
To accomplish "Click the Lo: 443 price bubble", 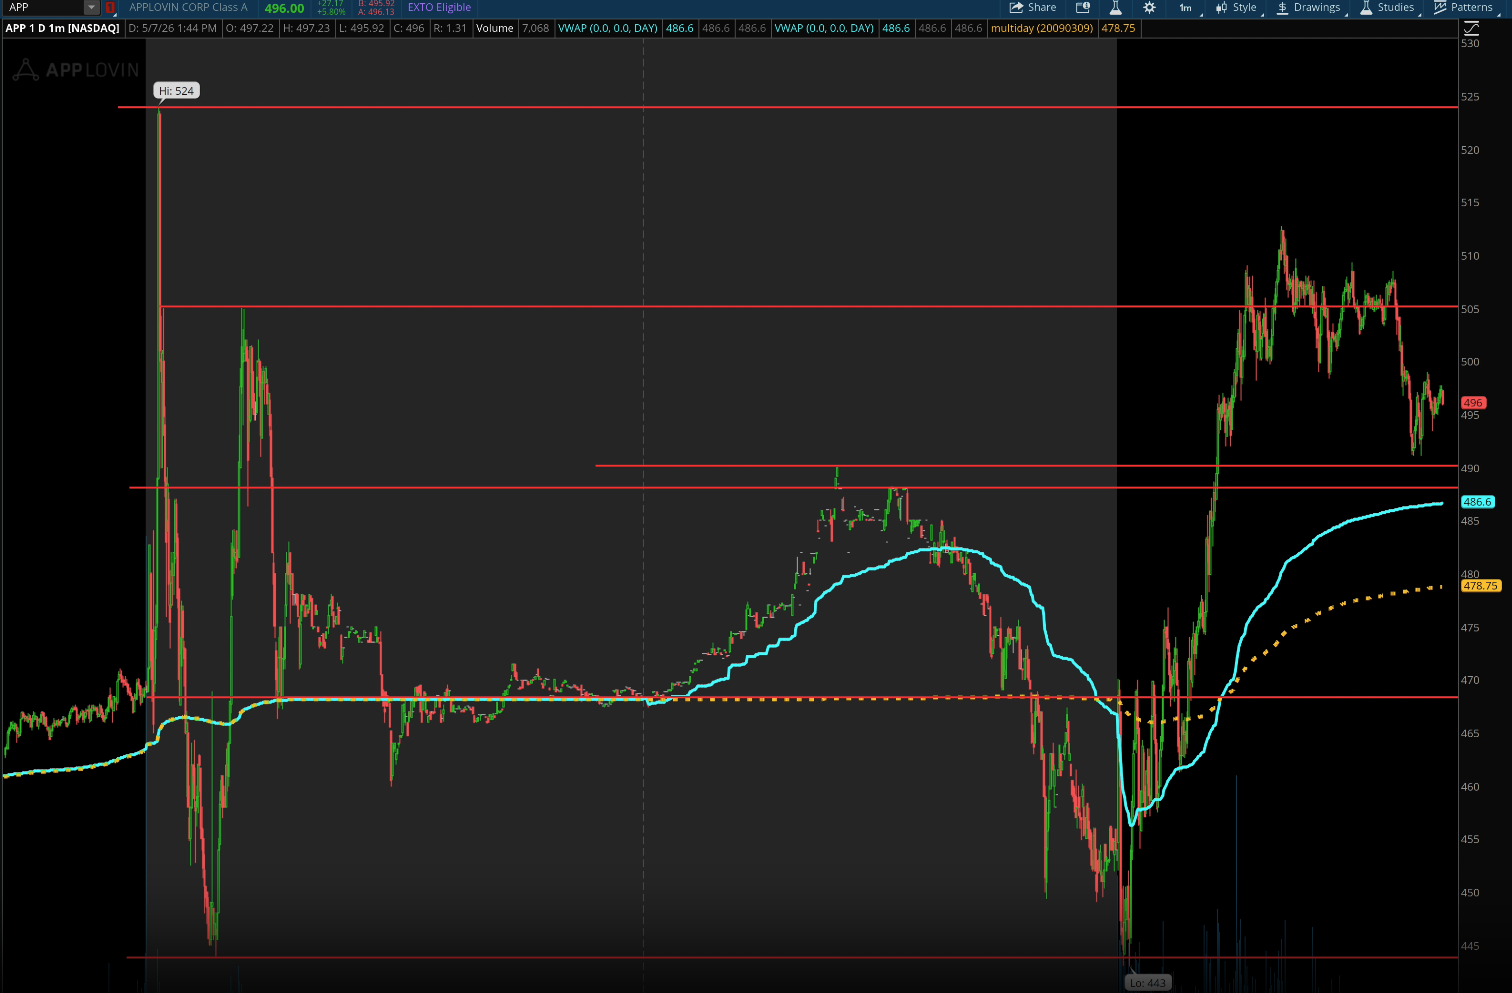I will 1148,983.
